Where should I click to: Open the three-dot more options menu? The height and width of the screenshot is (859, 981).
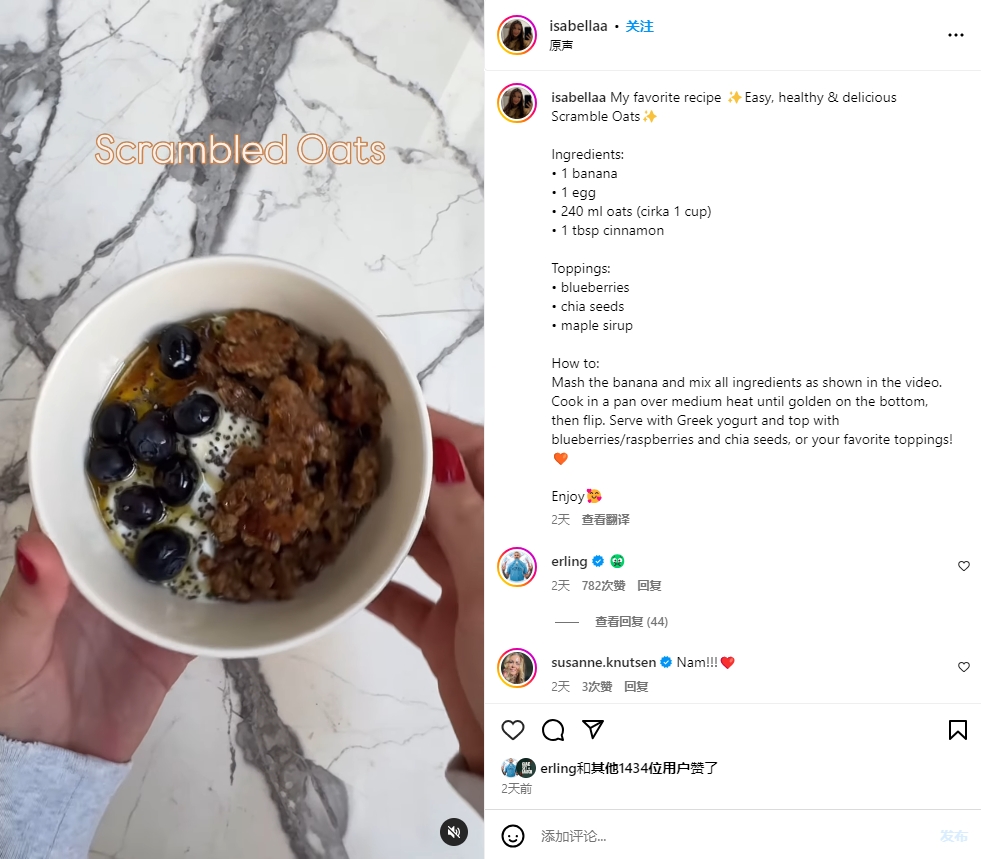coord(955,35)
